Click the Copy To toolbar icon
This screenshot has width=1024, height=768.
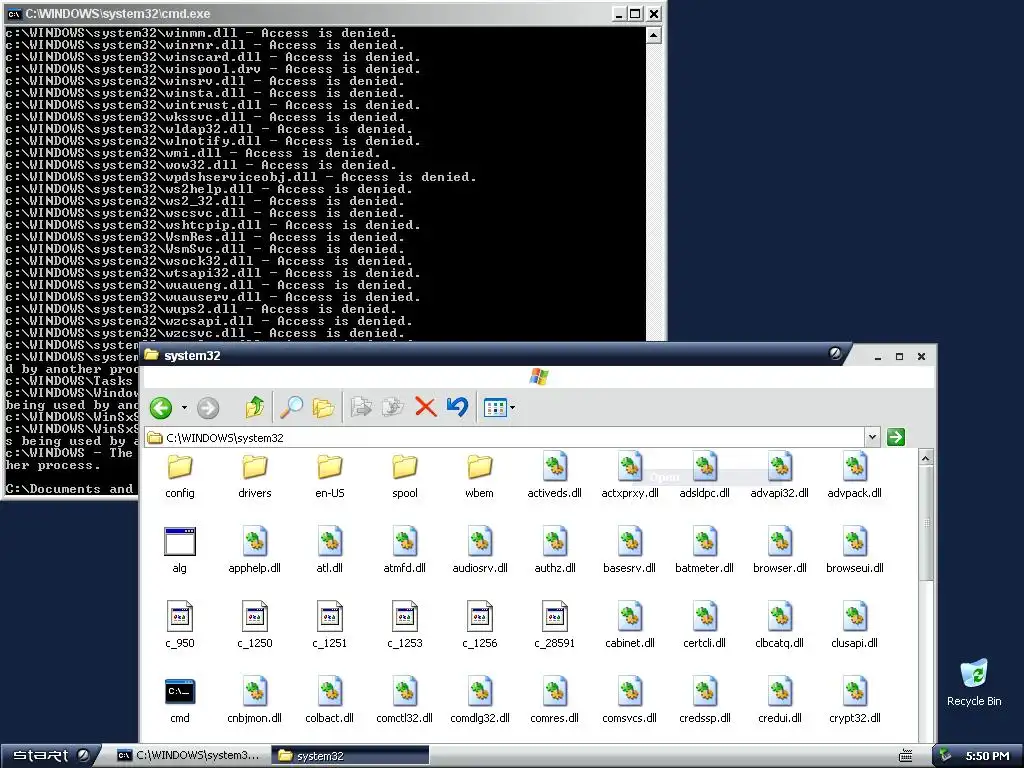point(392,408)
